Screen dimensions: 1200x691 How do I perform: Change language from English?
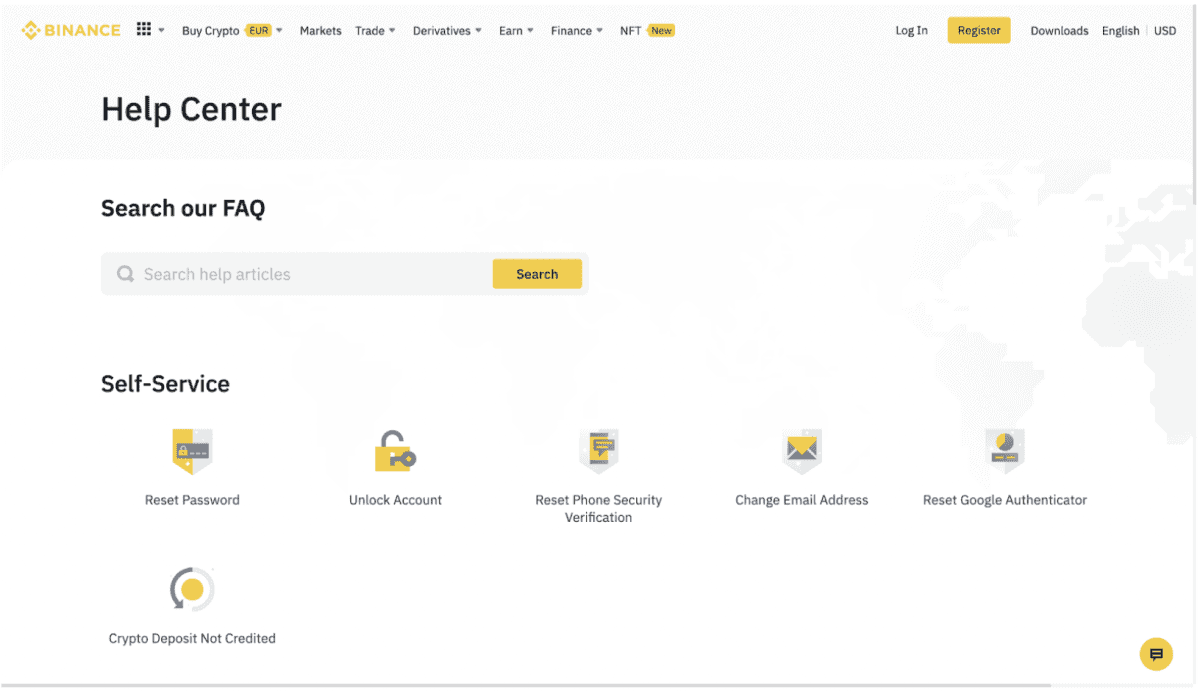[1120, 31]
